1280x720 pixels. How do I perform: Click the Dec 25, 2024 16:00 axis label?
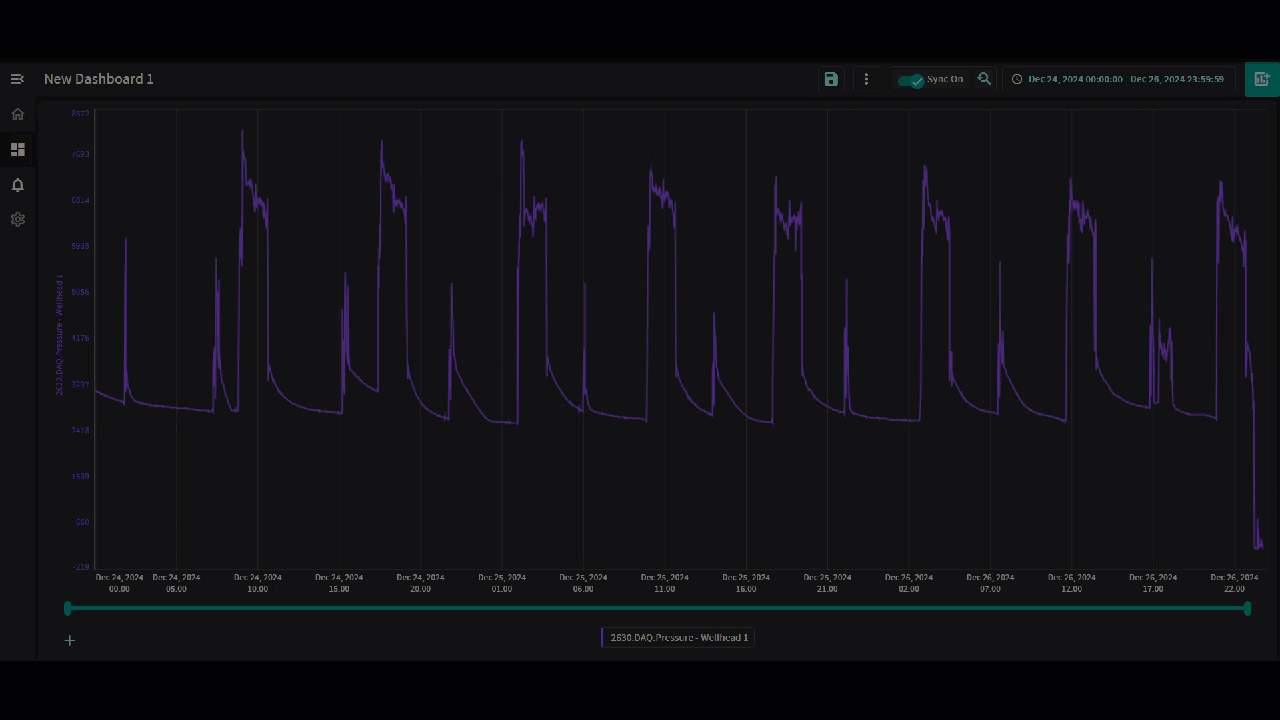tap(746, 583)
